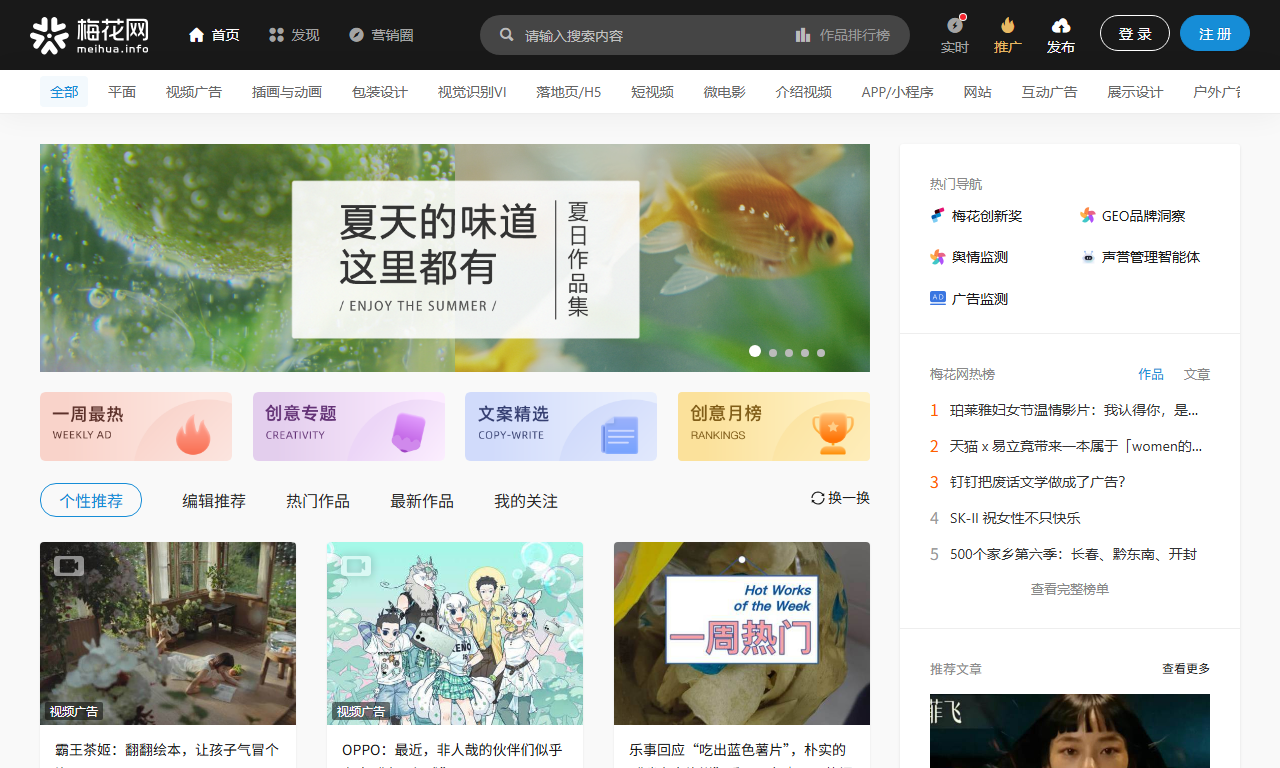Open ranked item SK-II 祝女性不只快乐
Image resolution: width=1280 pixels, height=768 pixels.
[x=1015, y=518]
